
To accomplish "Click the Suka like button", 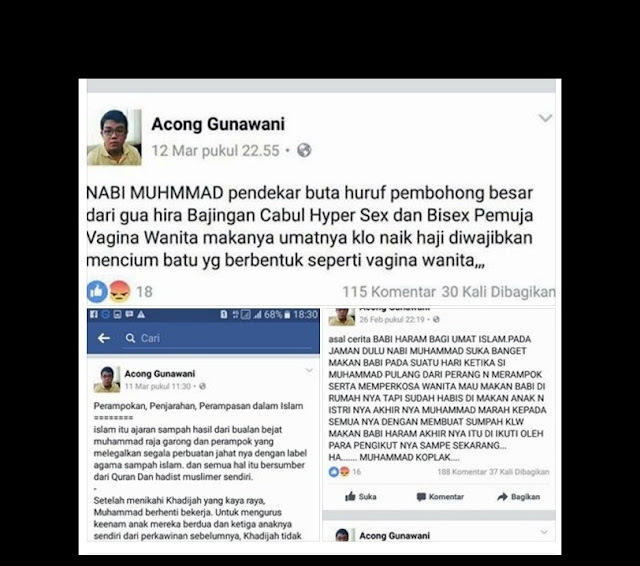I will pyautogui.click(x=361, y=497).
